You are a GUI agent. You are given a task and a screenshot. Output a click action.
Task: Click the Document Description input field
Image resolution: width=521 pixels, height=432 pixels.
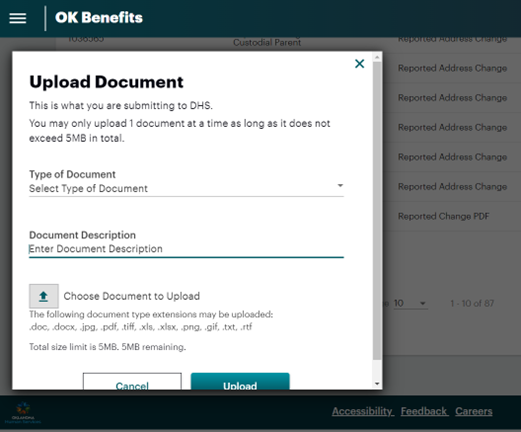[x=186, y=249]
